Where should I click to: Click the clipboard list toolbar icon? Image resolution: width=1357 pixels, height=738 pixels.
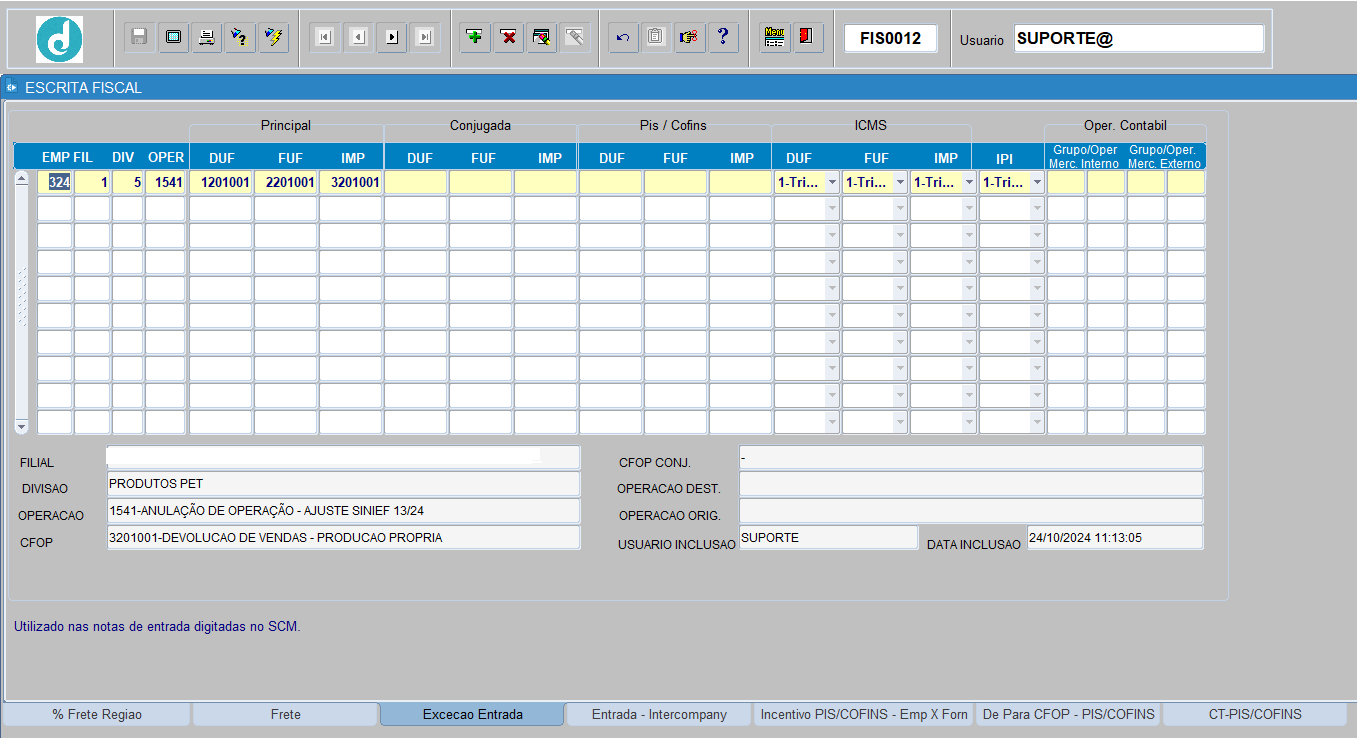[656, 37]
